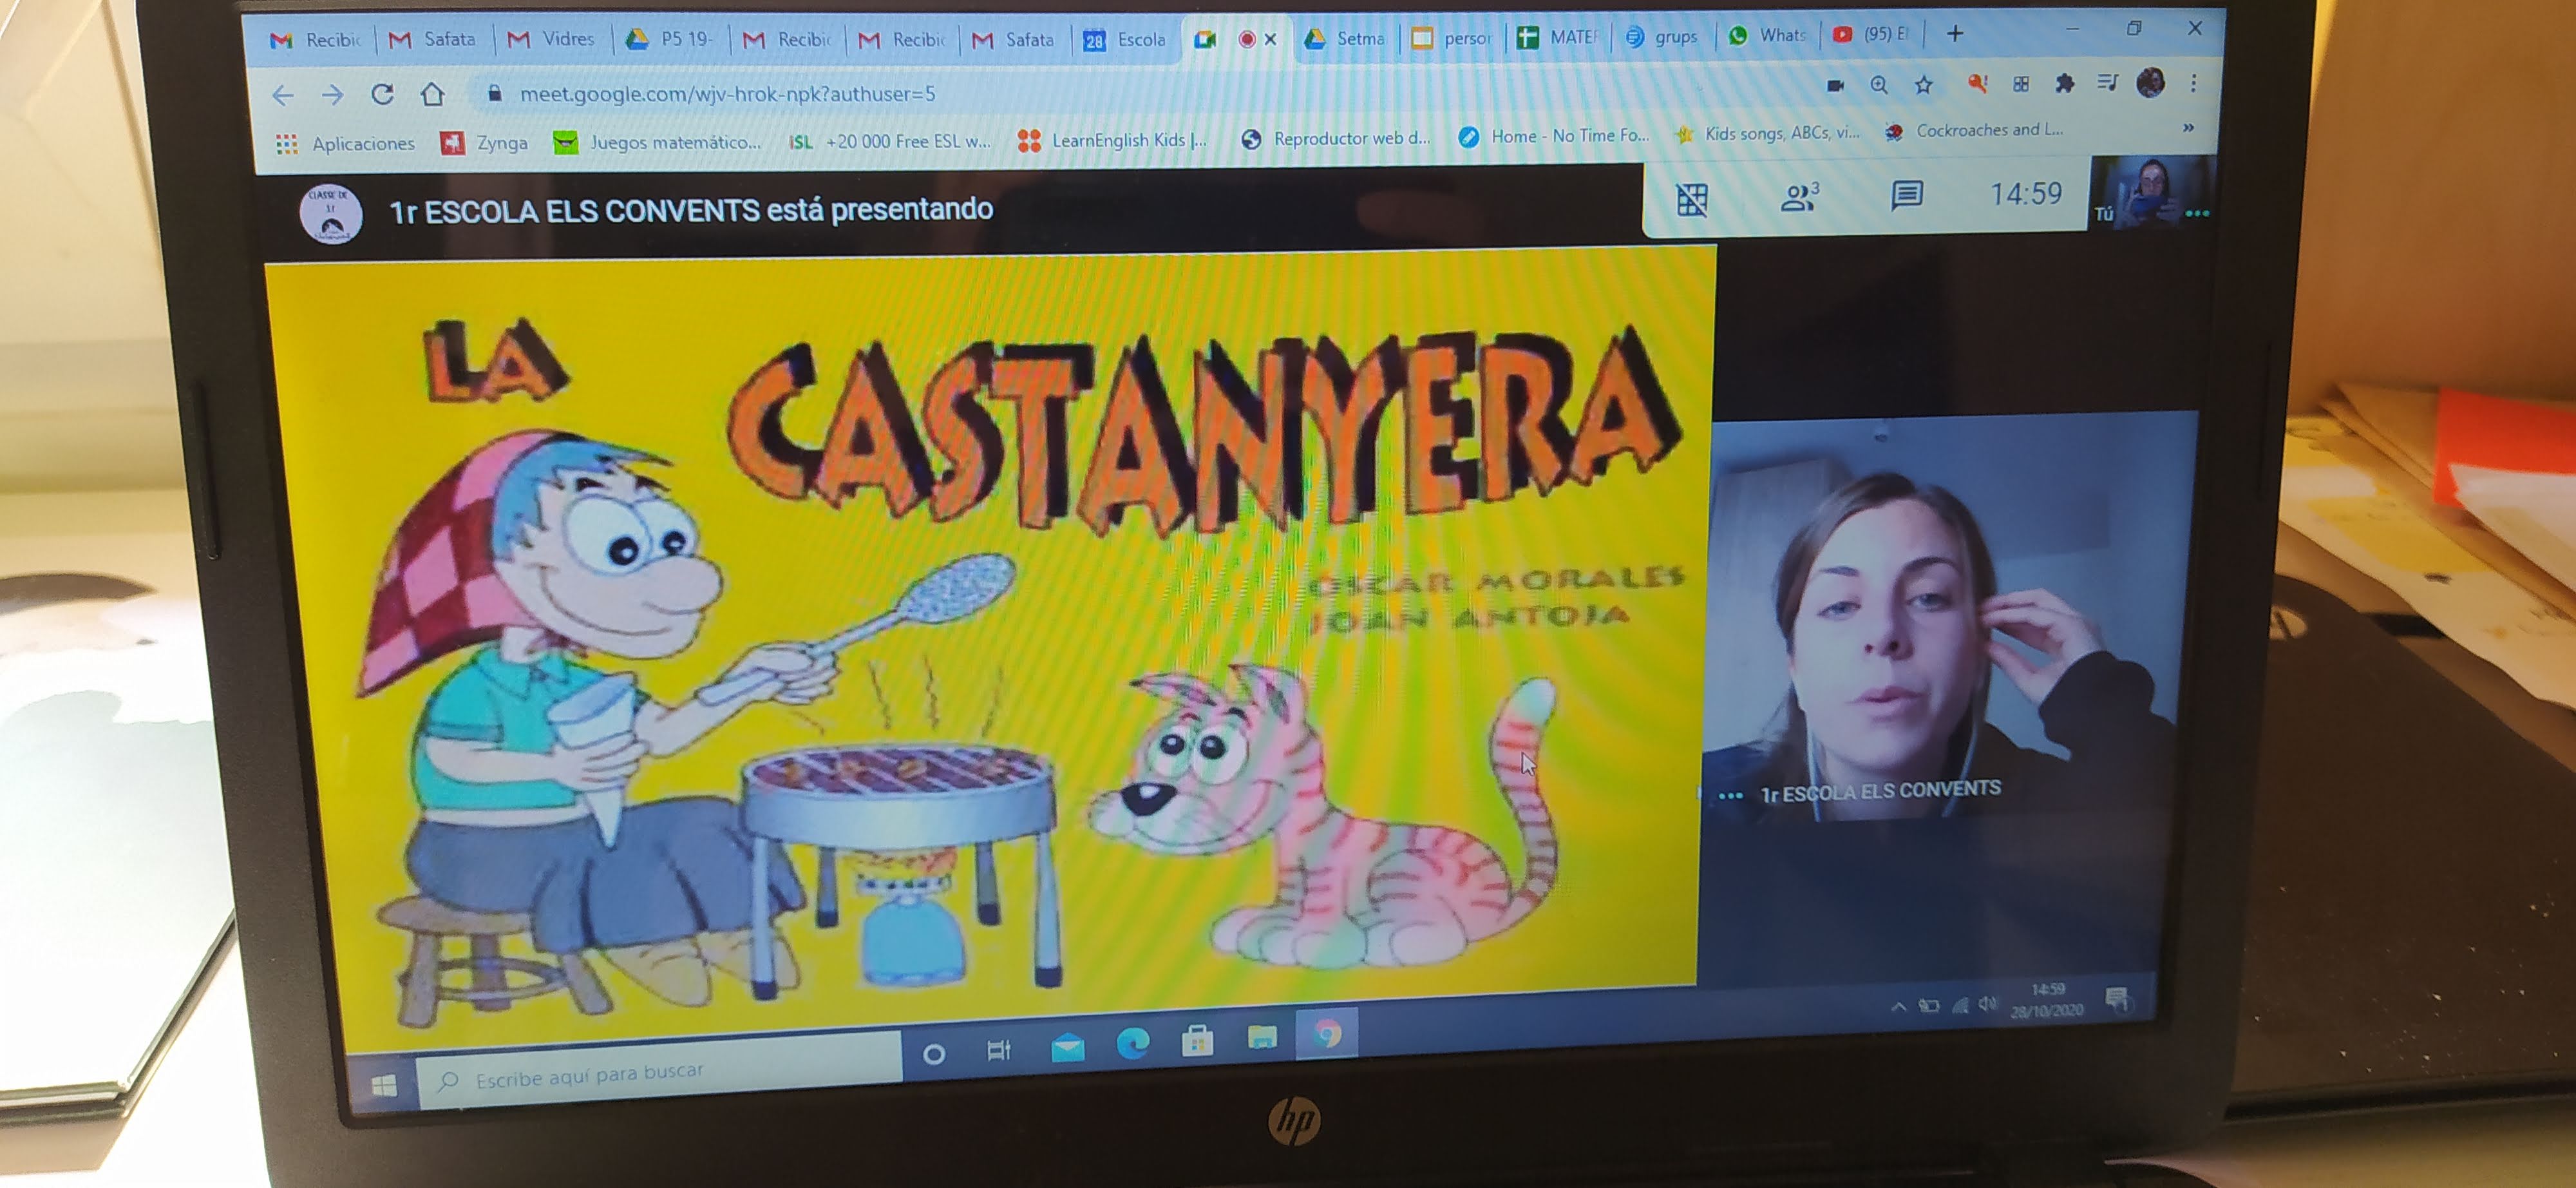This screenshot has width=2576, height=1188.
Task: Open the Microsoft Edge taskbar icon
Action: click(x=1132, y=1044)
